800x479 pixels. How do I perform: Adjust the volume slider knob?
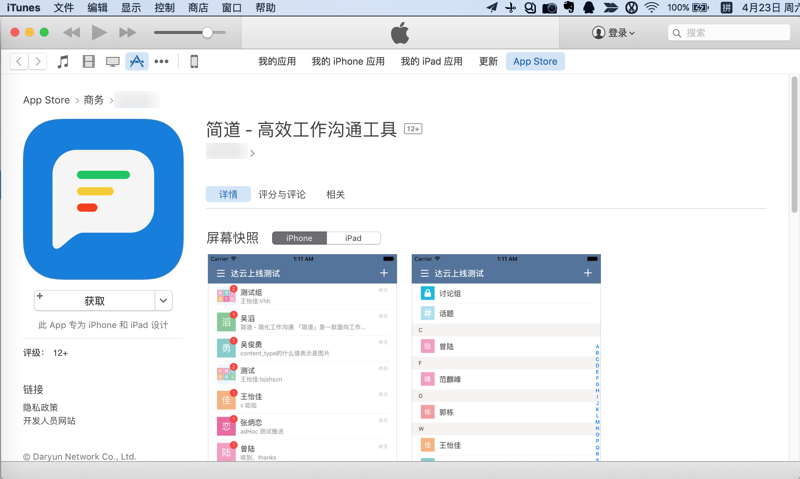click(x=207, y=33)
